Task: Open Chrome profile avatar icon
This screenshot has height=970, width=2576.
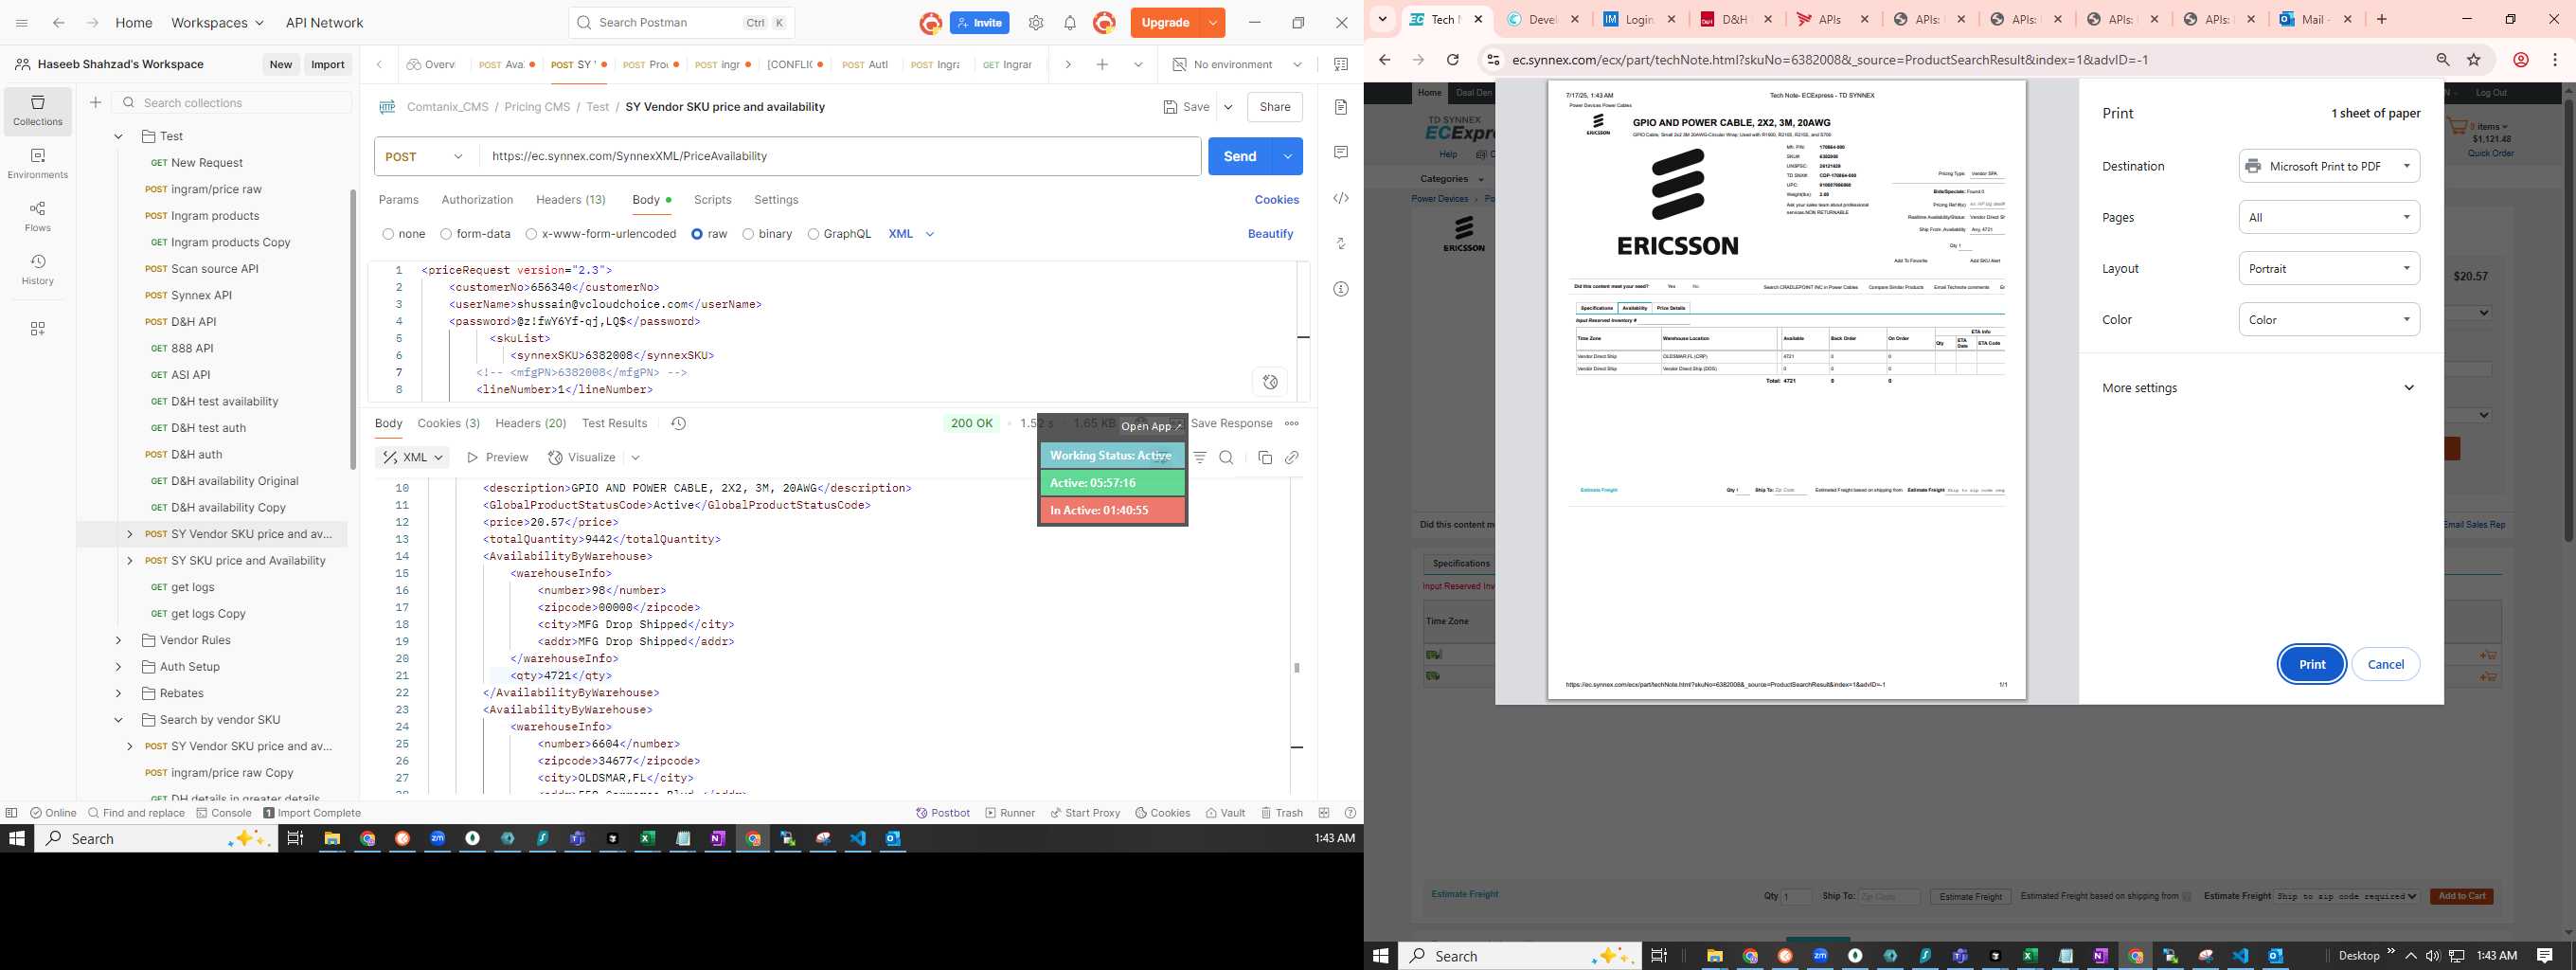Action: tap(2521, 60)
